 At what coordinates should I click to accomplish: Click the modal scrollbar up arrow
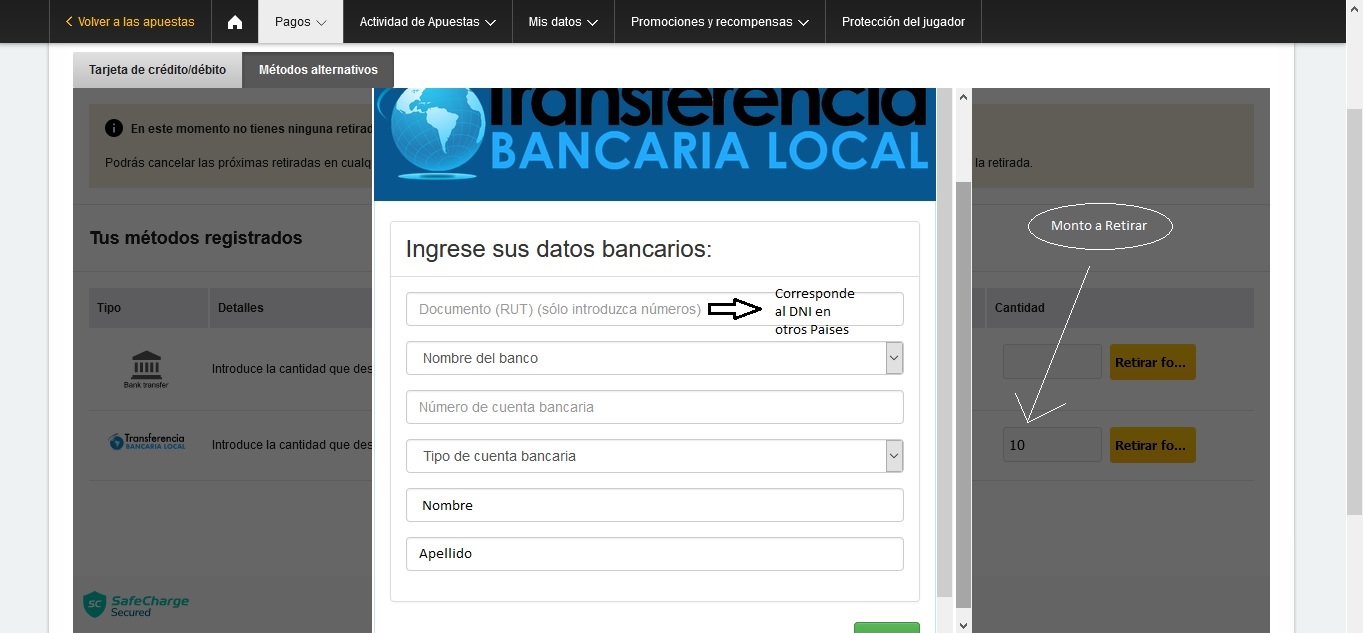pos(964,97)
